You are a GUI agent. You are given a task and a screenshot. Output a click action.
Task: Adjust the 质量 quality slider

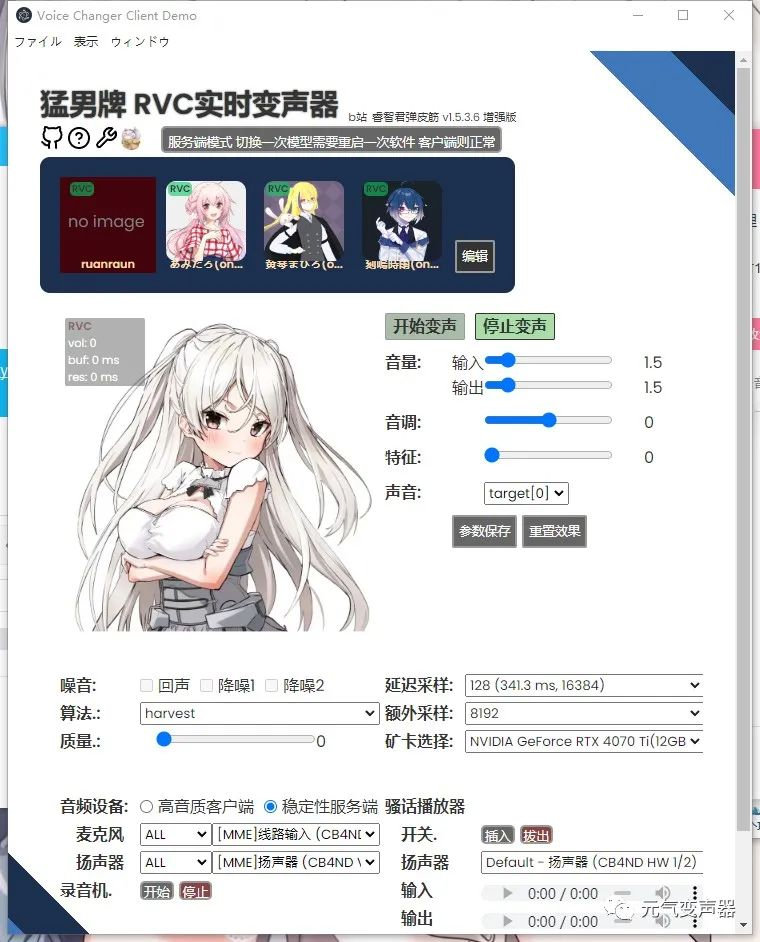coord(234,739)
